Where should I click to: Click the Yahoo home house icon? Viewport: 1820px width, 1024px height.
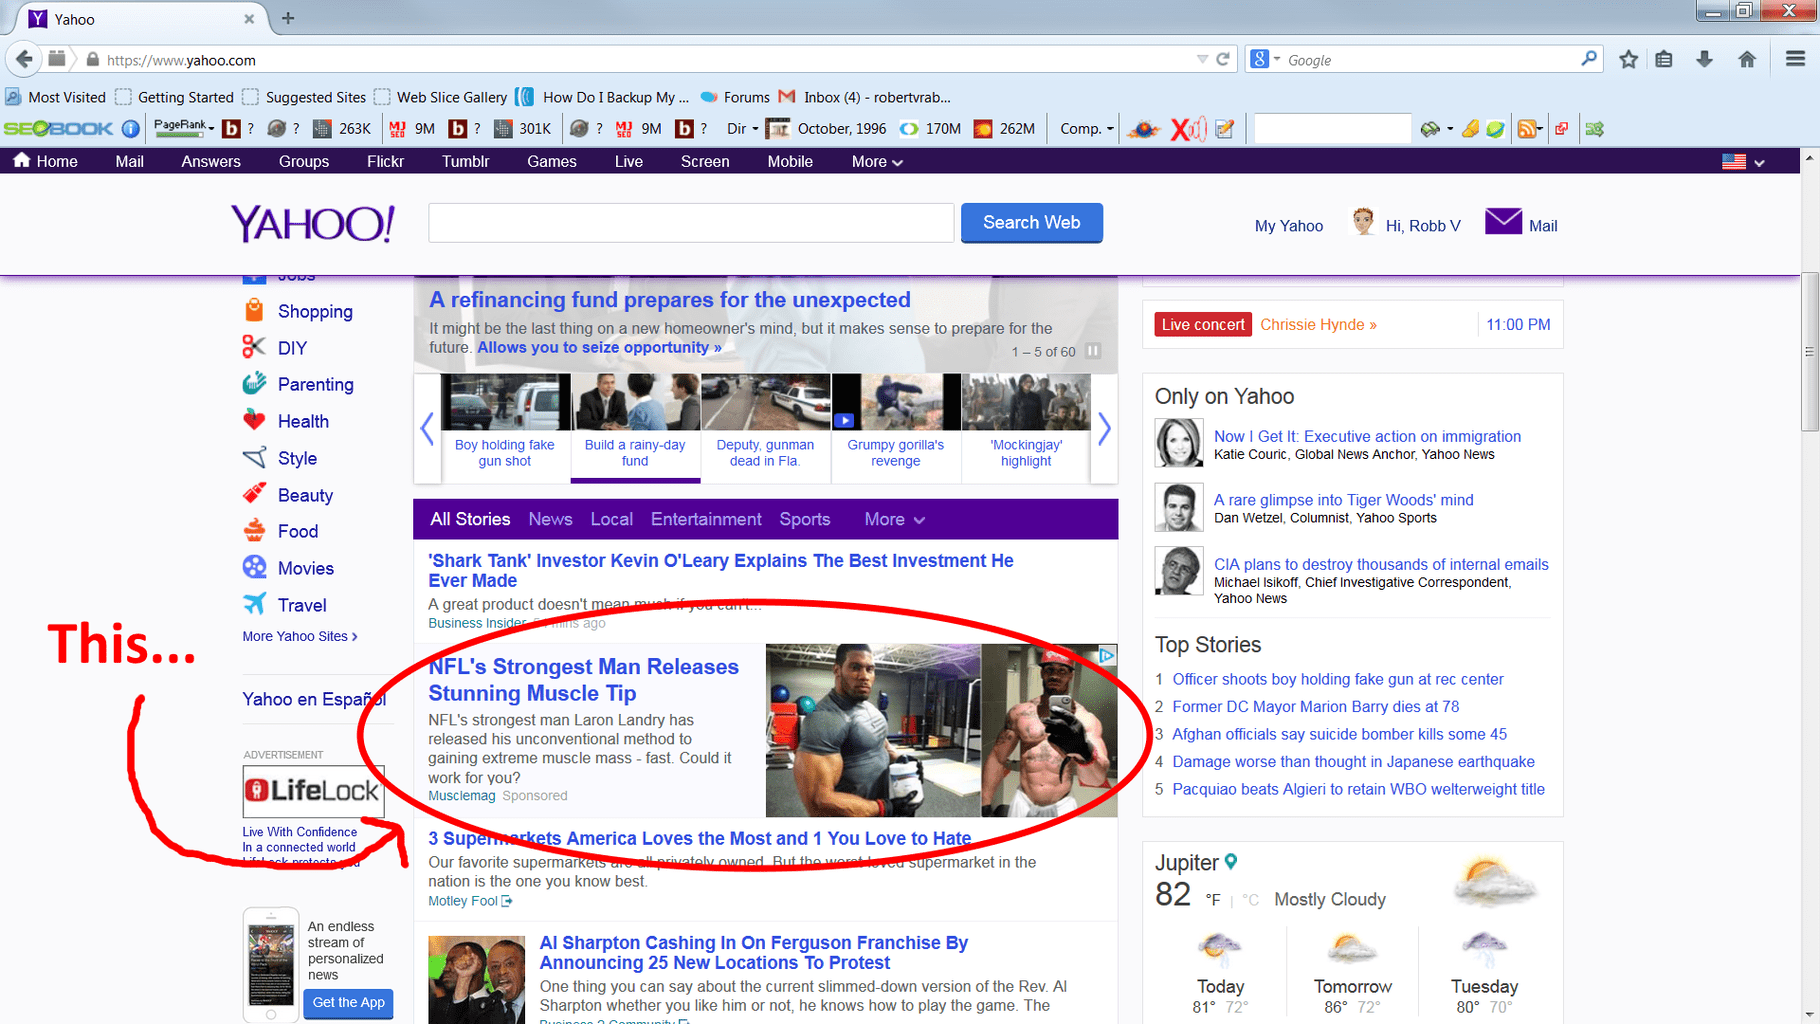coord(22,160)
